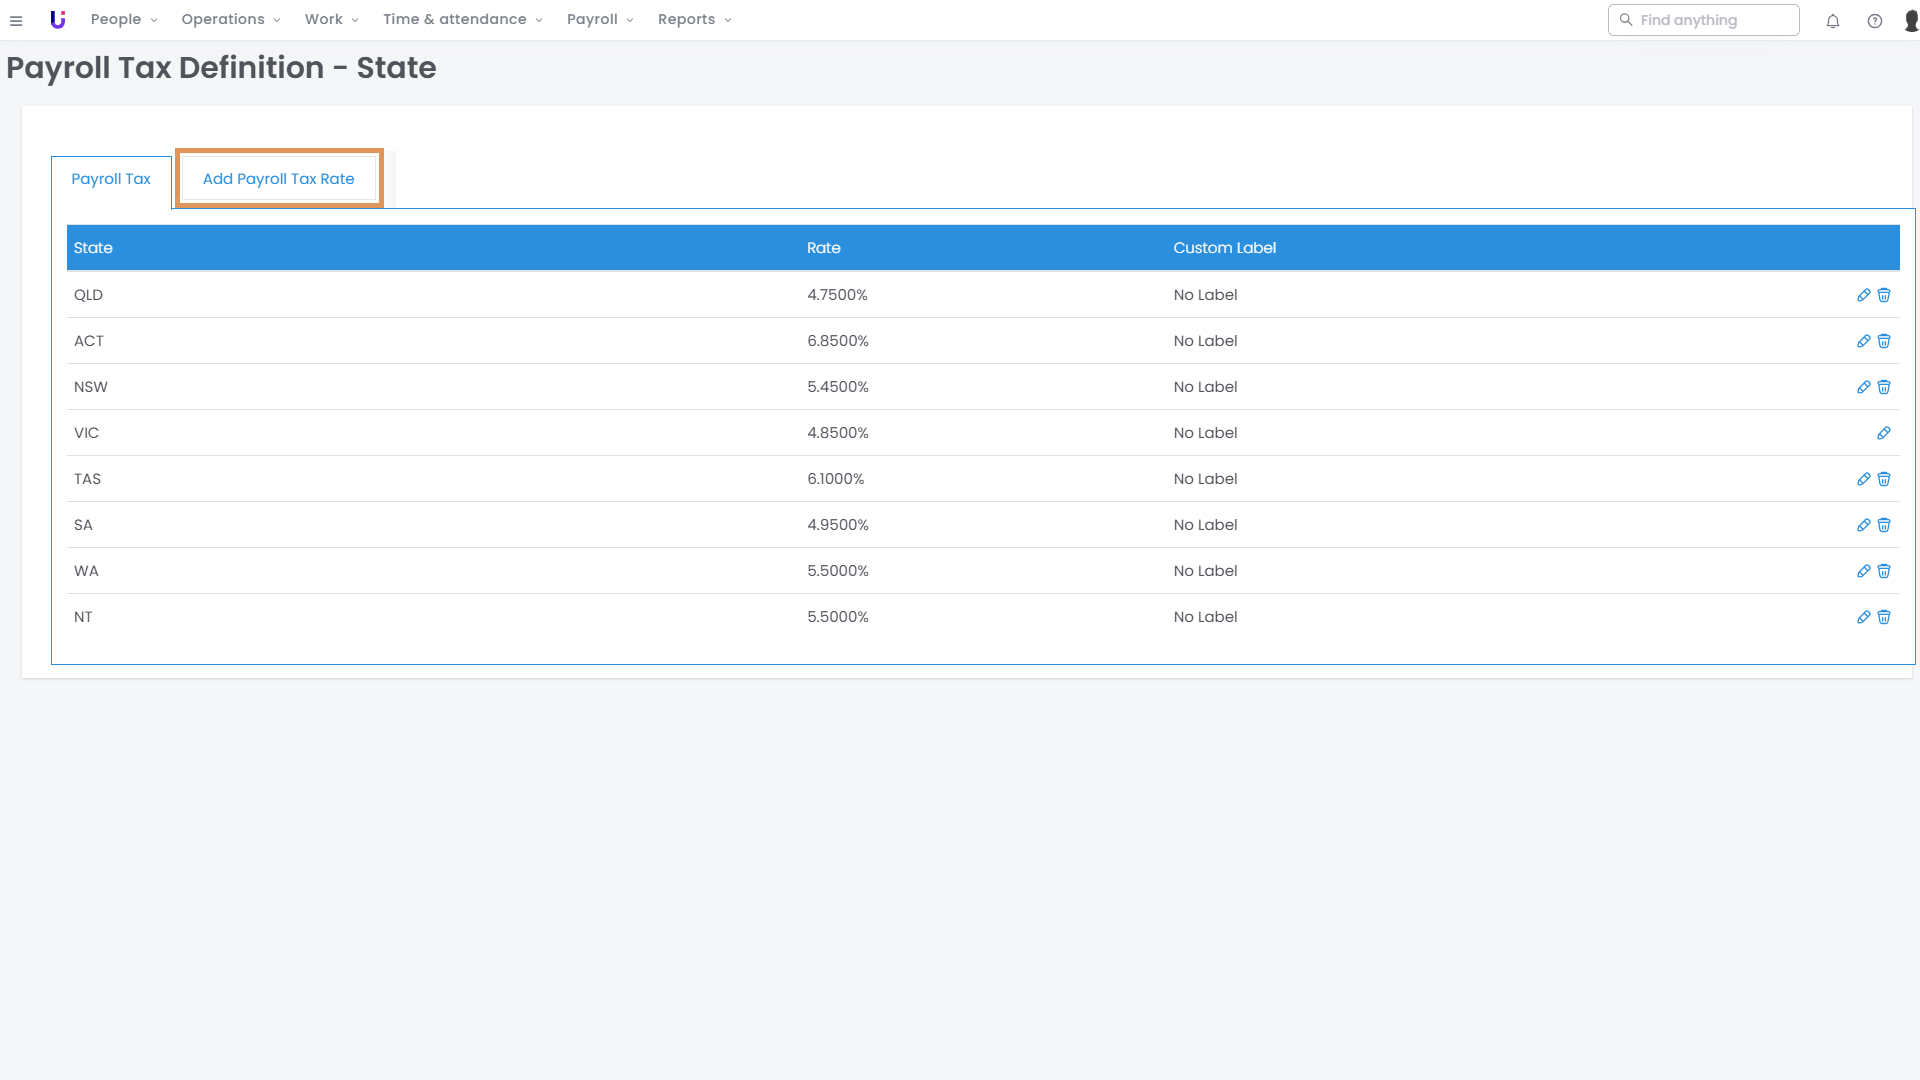Switch to the Payroll Tax tab

click(x=111, y=179)
